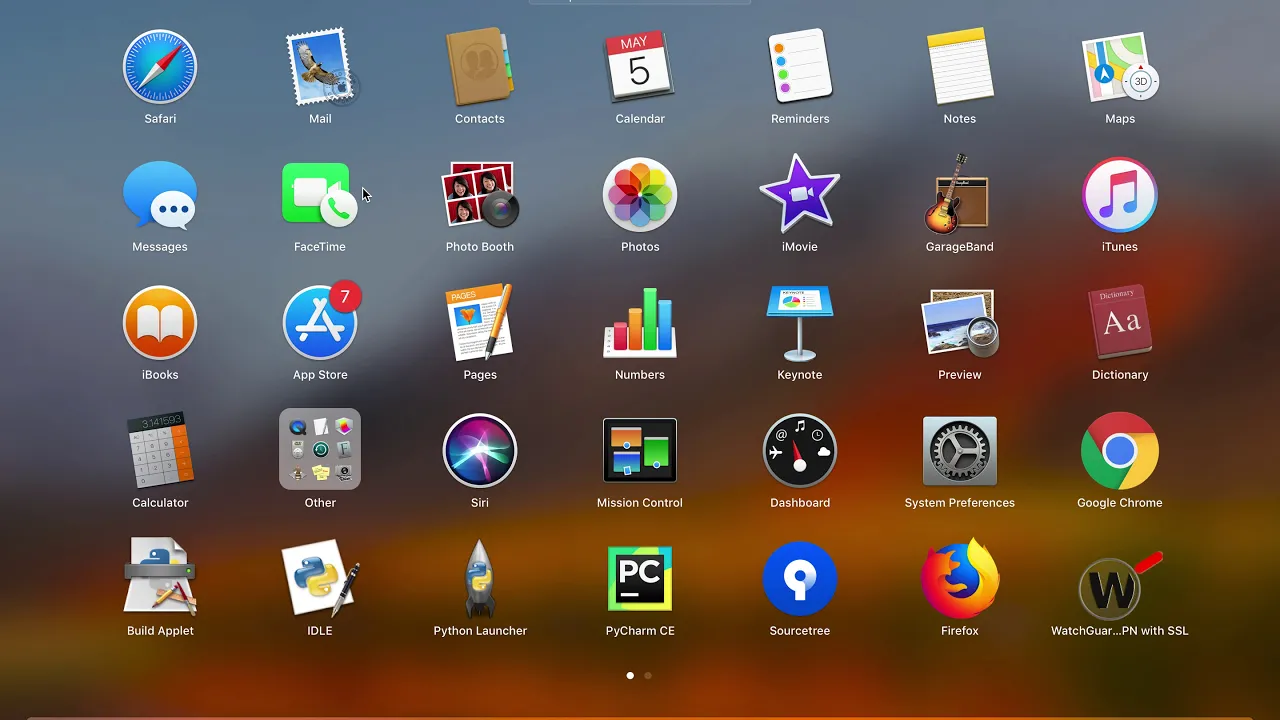Open the Notes app

[960, 67]
